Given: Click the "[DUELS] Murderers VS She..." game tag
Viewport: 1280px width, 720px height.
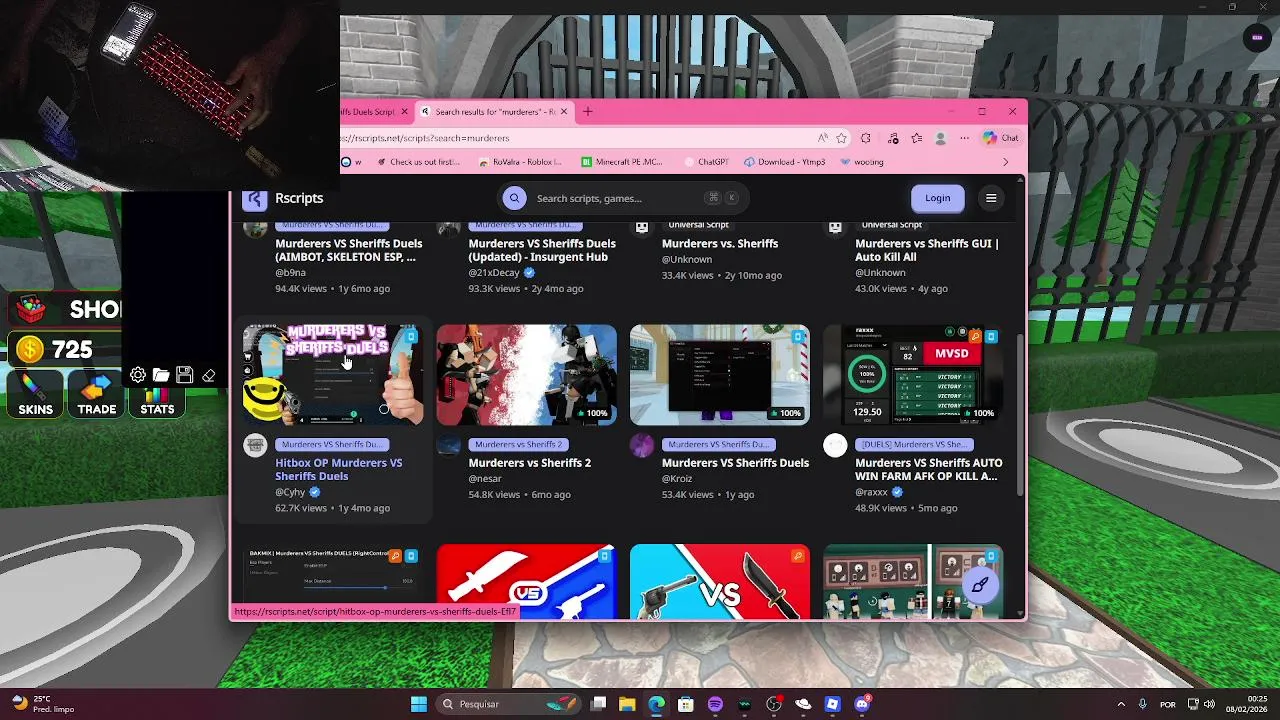Looking at the screenshot, I should coord(914,444).
